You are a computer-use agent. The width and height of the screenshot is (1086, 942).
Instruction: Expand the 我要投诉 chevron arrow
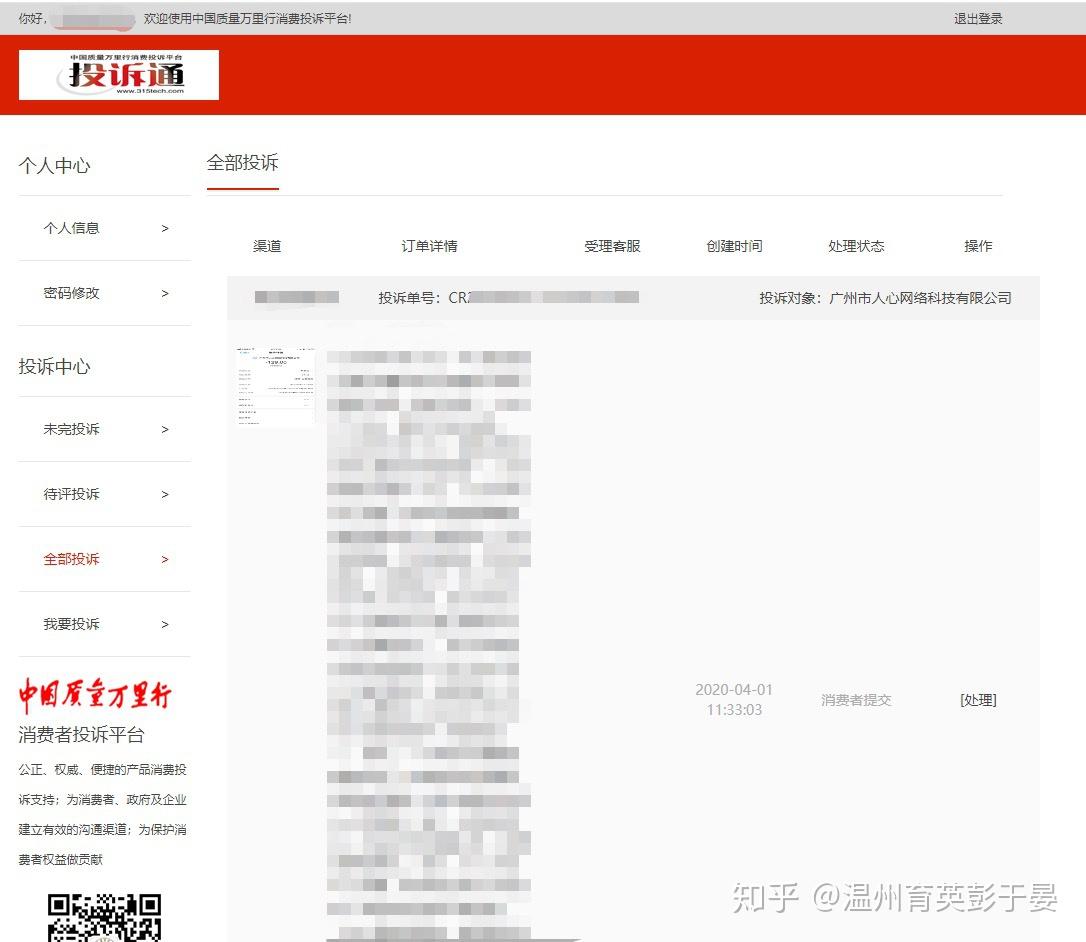coord(164,624)
